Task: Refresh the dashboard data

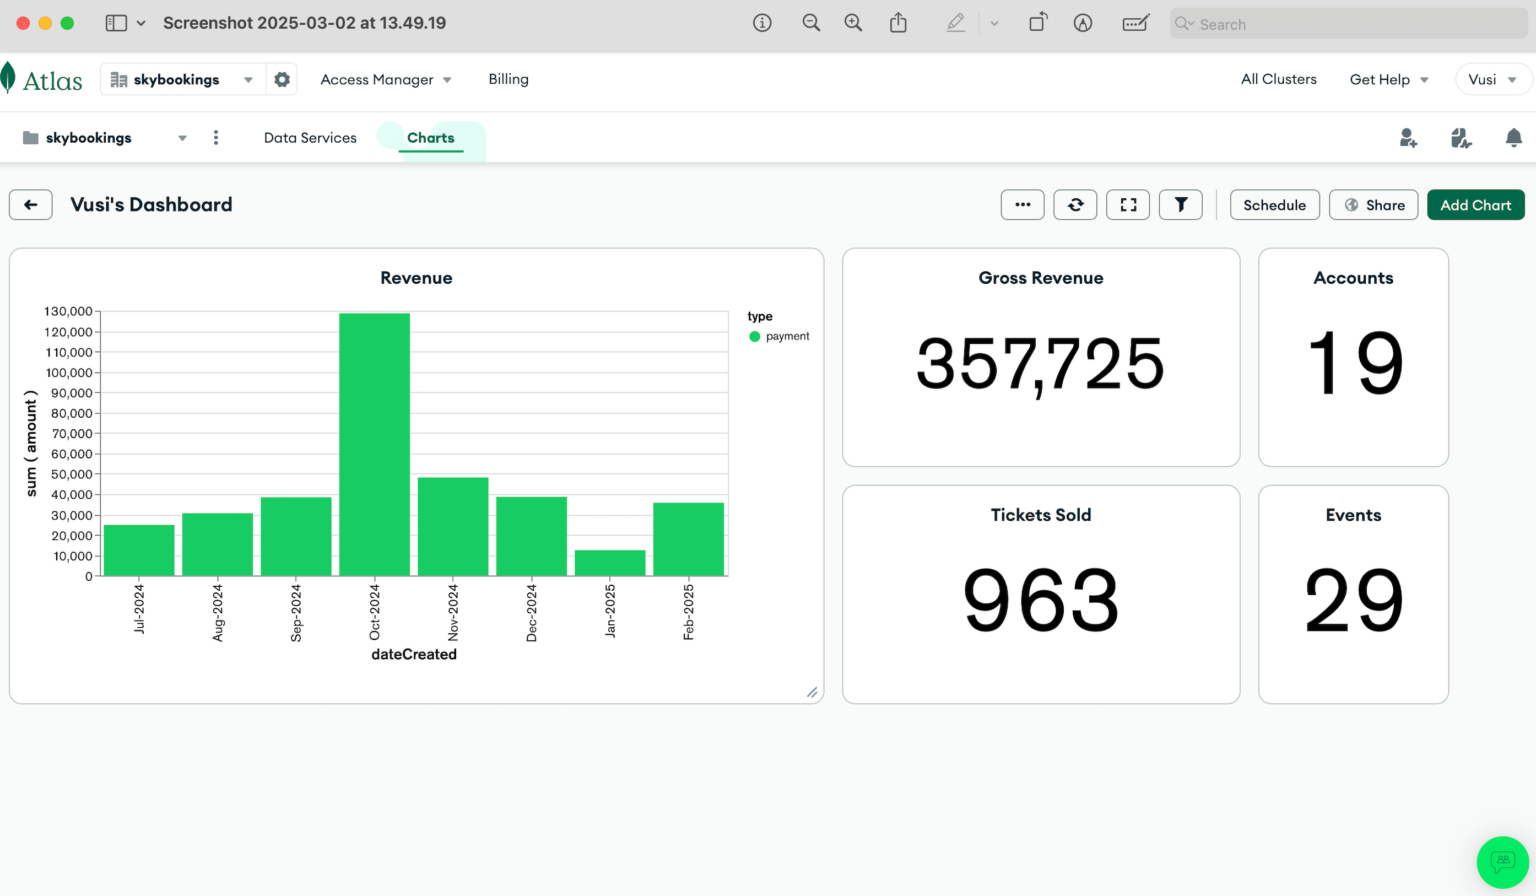Action: (1075, 205)
